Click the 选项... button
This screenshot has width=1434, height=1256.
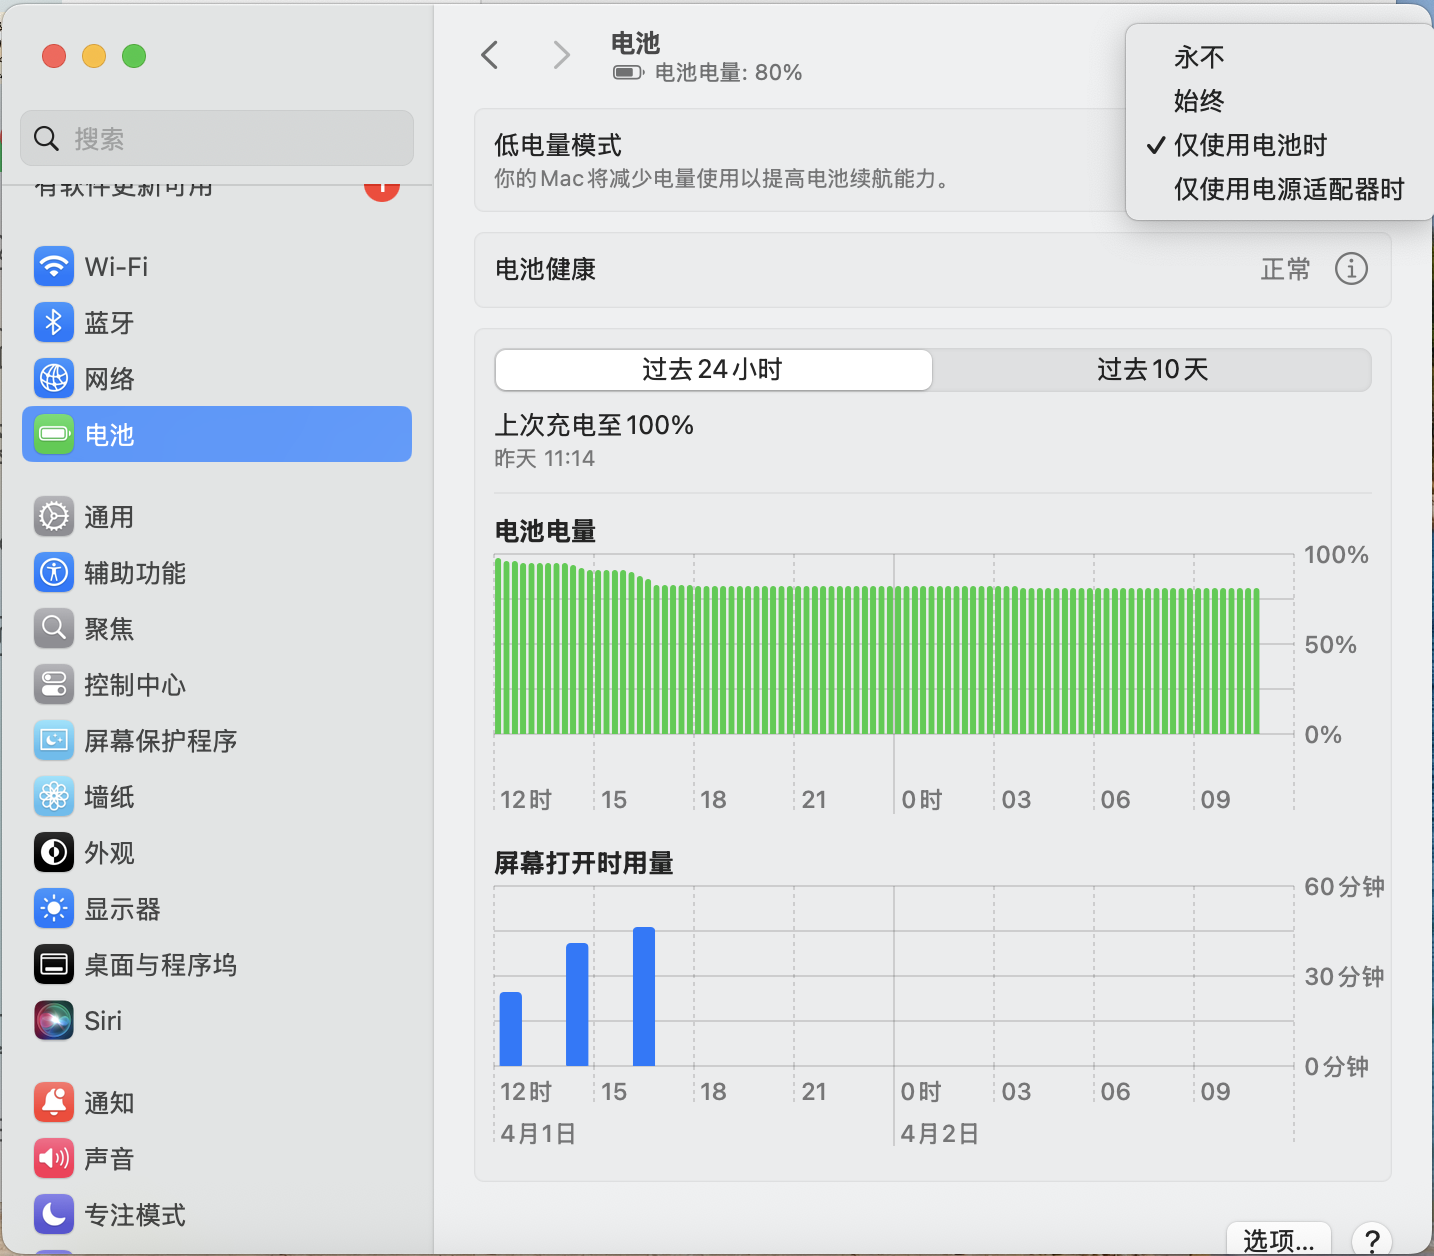[x=1278, y=1240]
